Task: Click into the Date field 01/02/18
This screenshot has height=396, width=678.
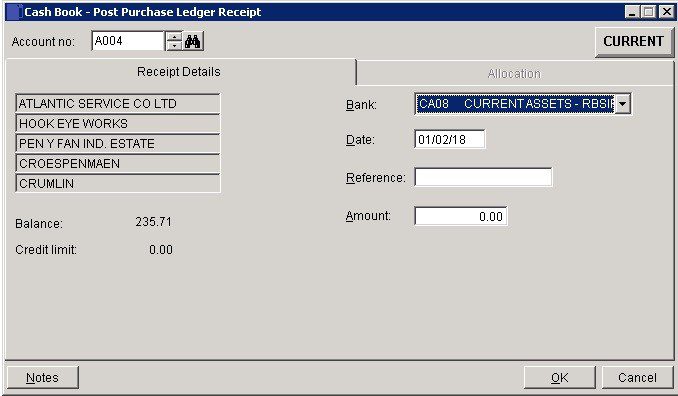Action: tap(450, 139)
